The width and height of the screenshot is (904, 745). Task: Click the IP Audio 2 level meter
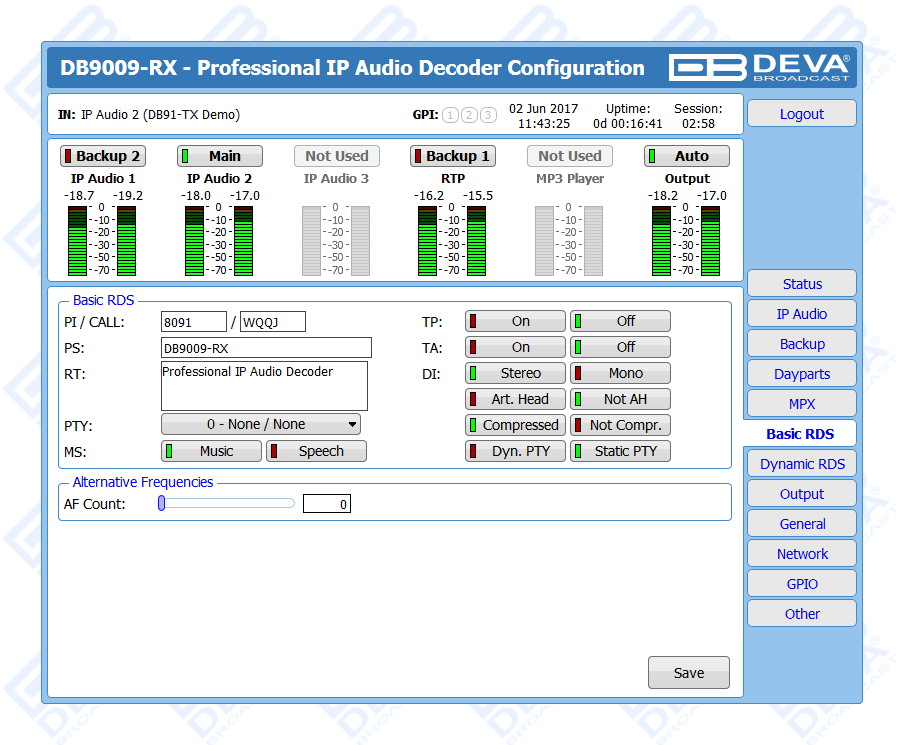point(219,240)
